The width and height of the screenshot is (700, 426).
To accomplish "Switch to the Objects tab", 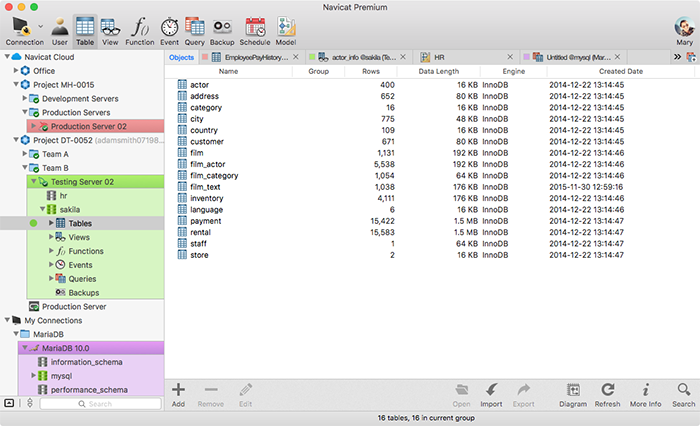I will click(x=181, y=57).
